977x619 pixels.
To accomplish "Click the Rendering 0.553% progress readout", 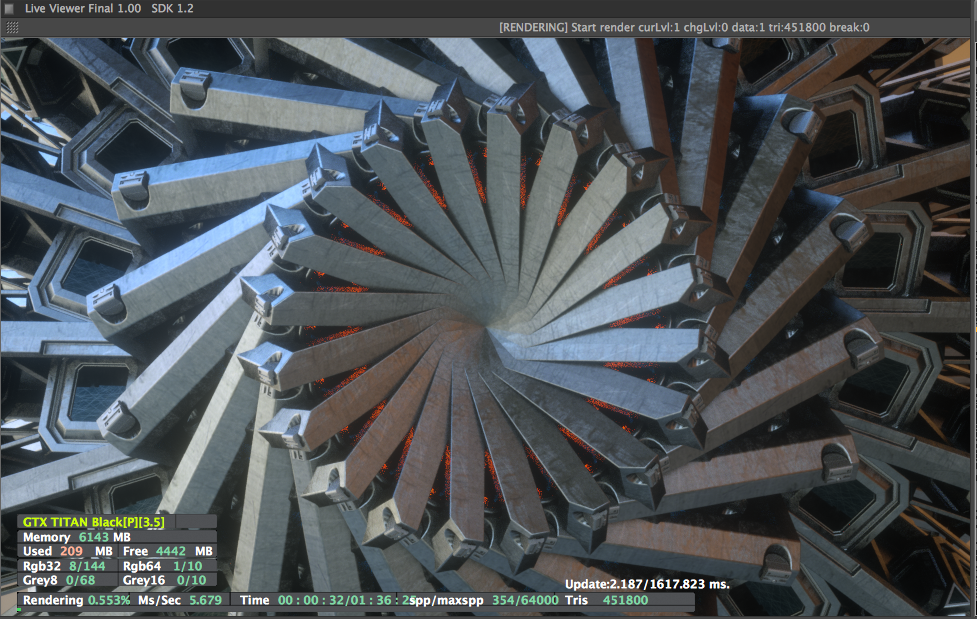I will (x=77, y=600).
